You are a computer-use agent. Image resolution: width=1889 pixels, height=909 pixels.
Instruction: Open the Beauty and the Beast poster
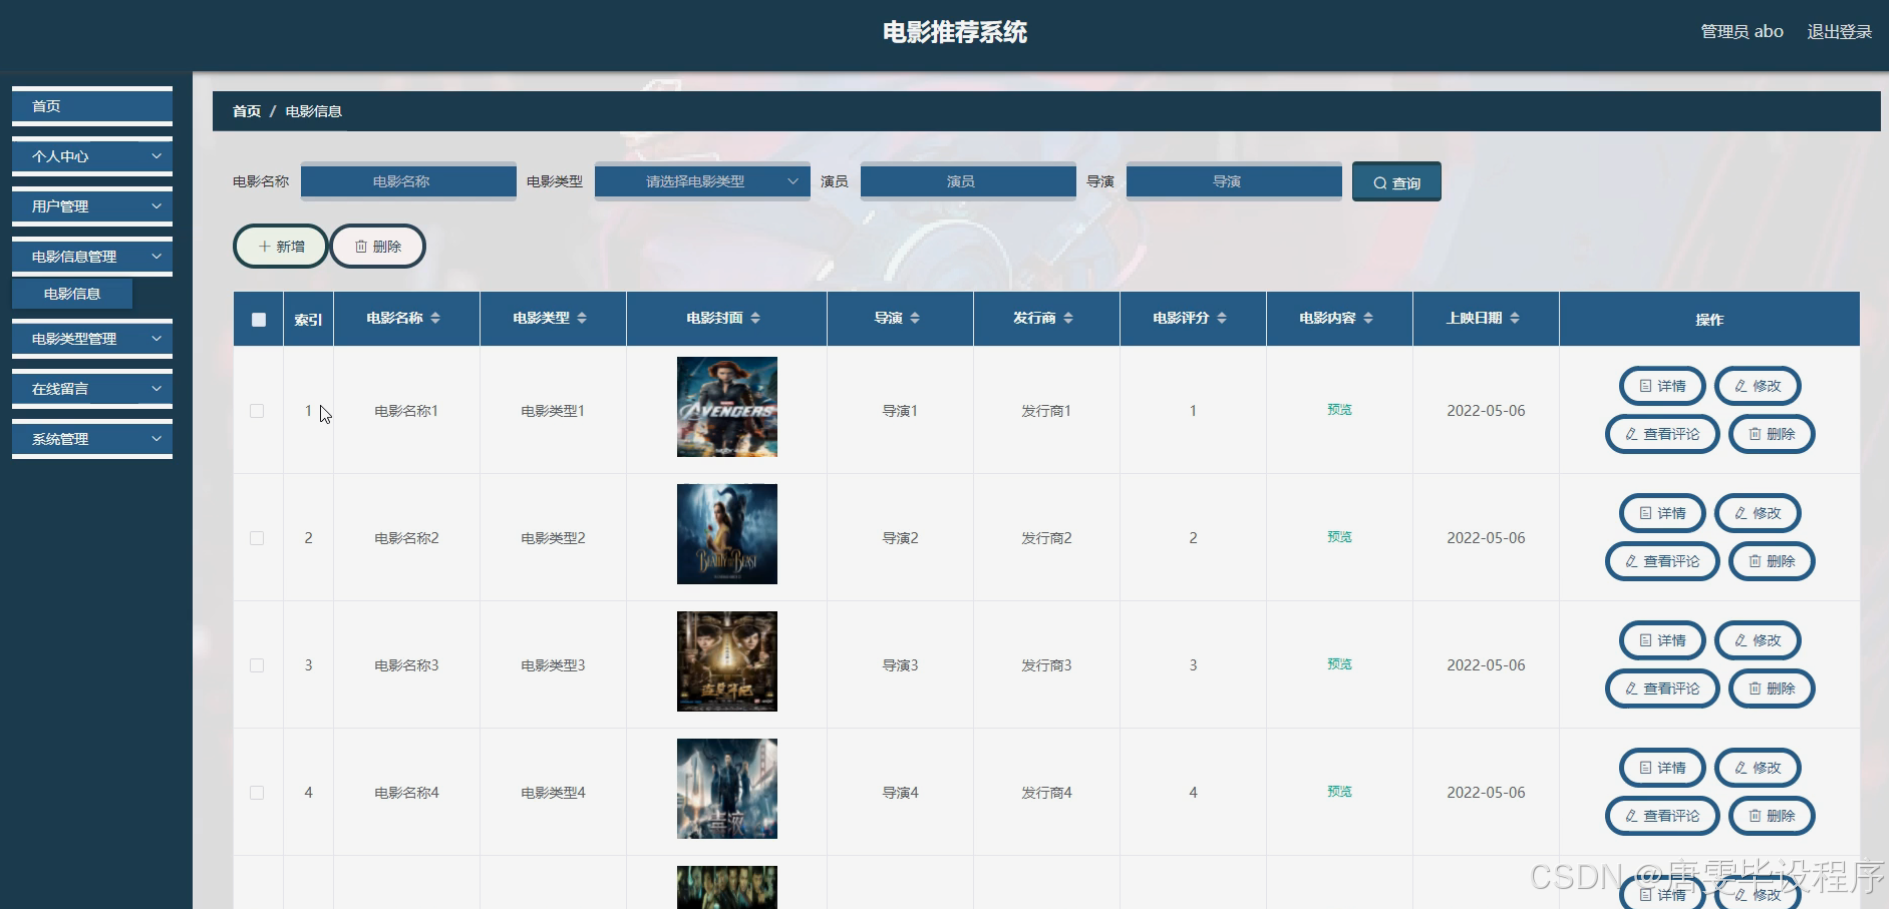point(727,534)
